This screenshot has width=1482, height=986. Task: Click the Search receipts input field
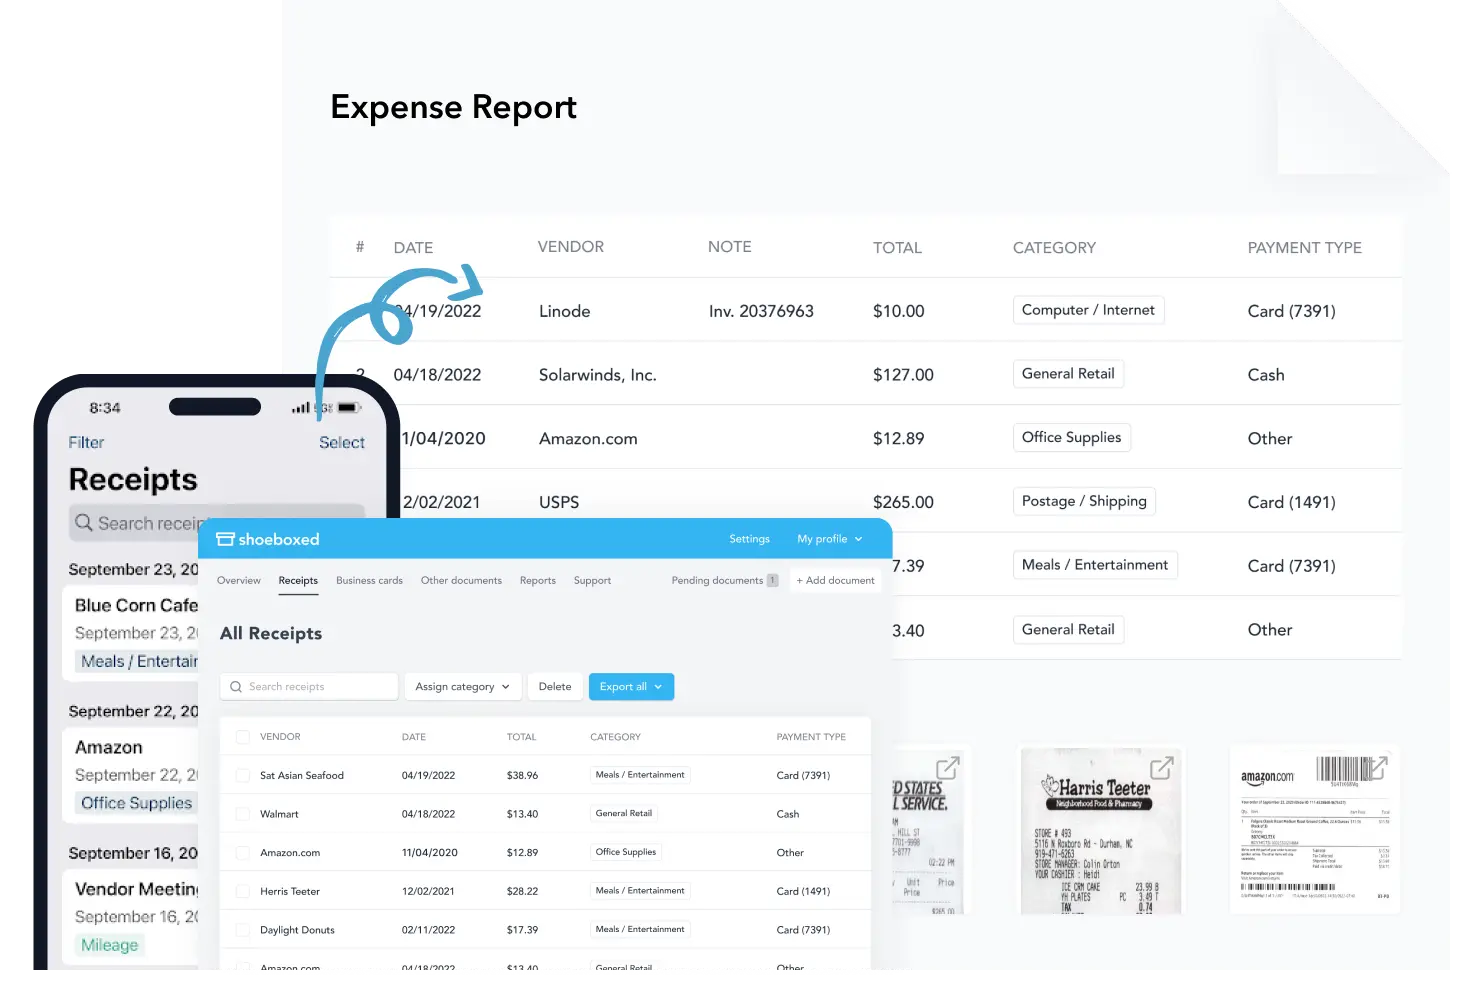click(x=309, y=687)
